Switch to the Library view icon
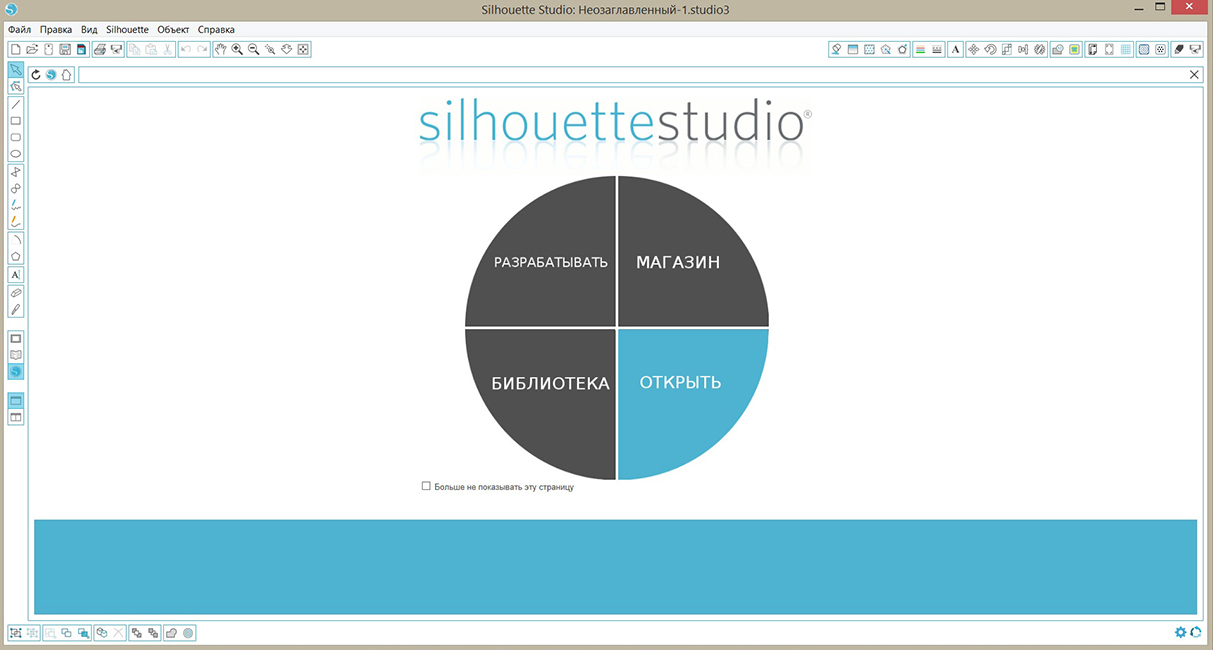 coord(16,355)
